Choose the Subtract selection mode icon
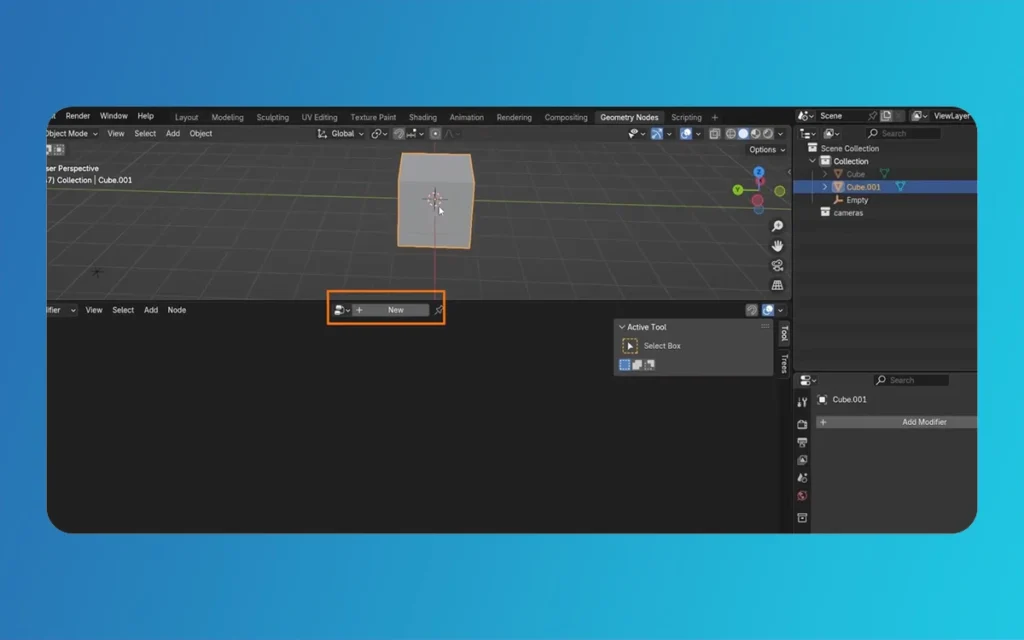 [649, 365]
